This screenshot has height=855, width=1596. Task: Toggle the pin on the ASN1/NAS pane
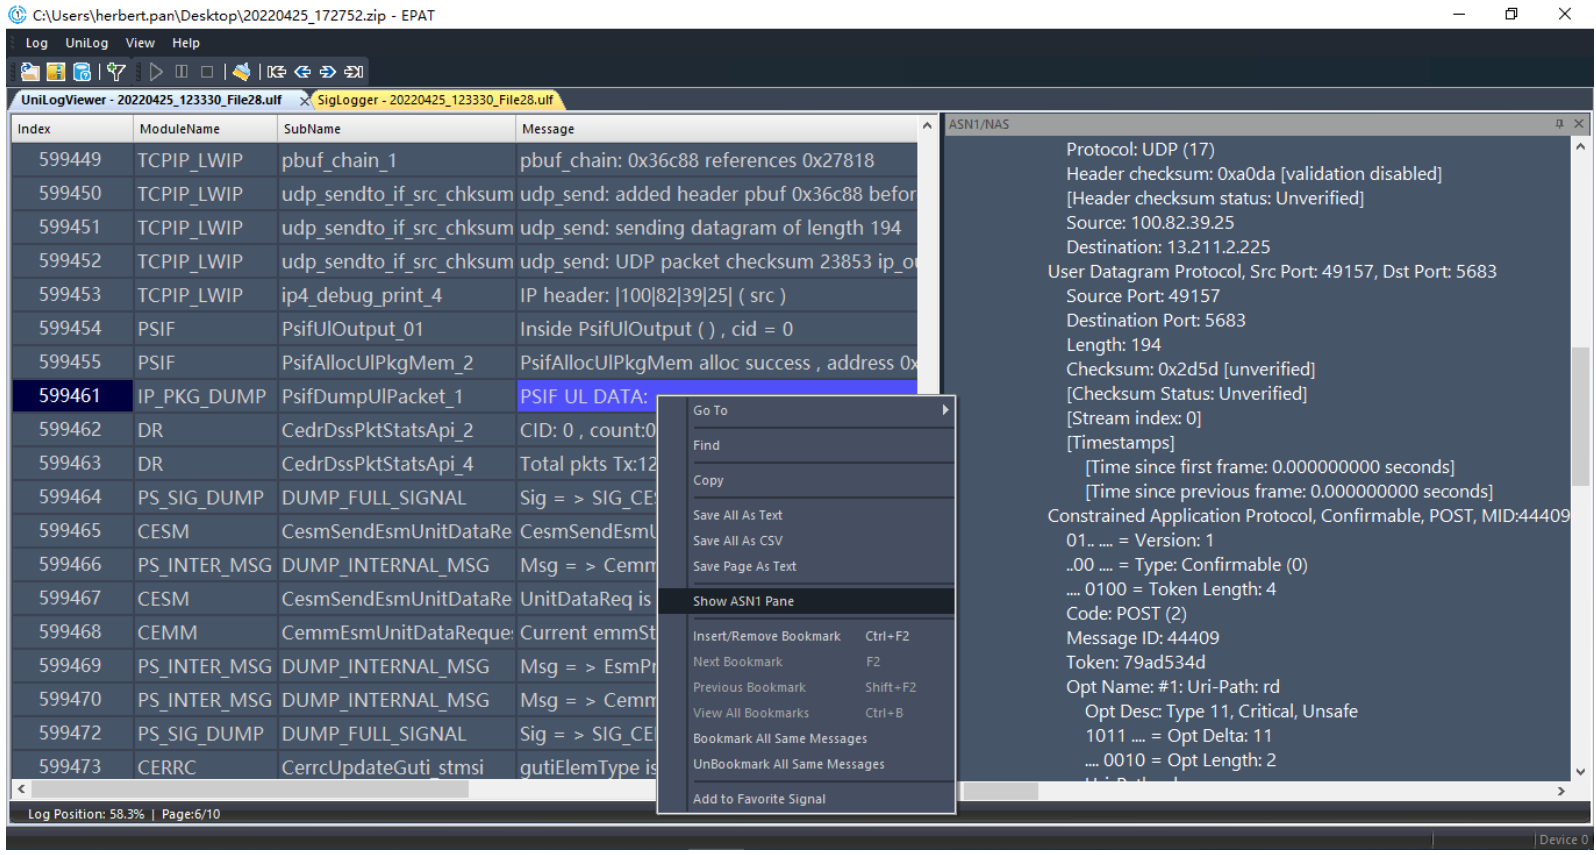click(1559, 124)
